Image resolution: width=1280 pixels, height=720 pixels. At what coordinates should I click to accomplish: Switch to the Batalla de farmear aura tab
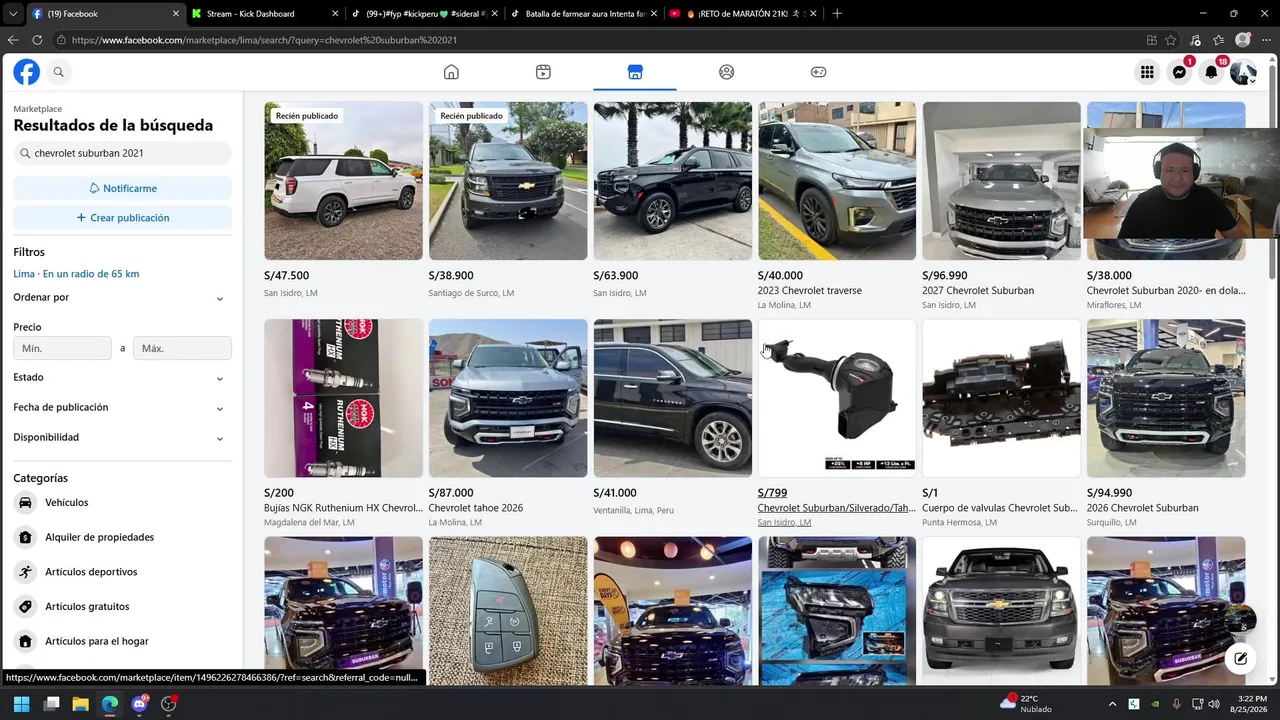tap(583, 14)
